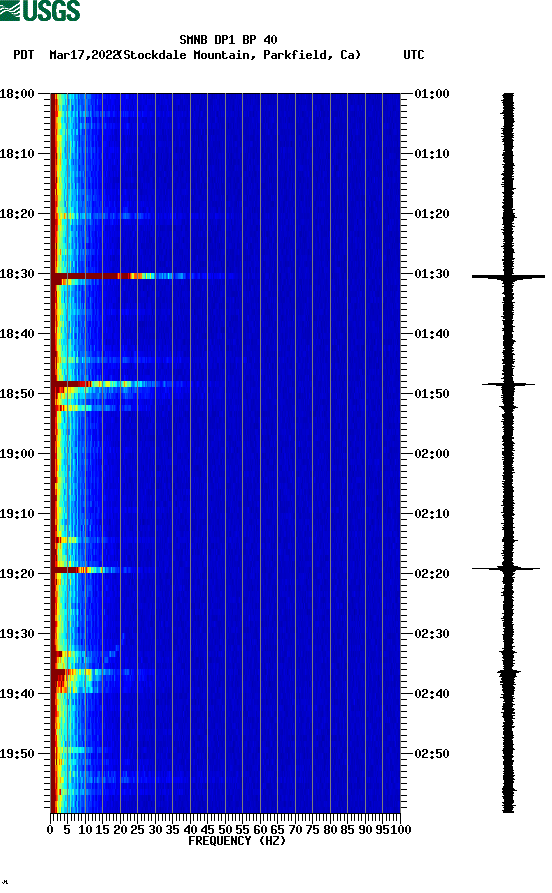Click the 01:20 UTC time label

coord(432,214)
